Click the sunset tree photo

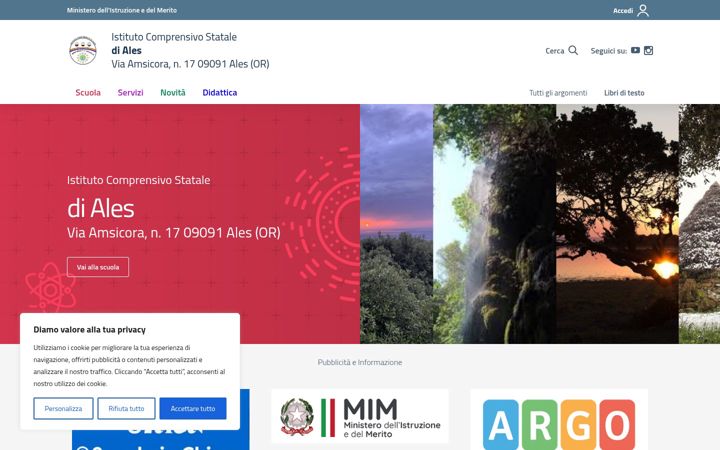tap(617, 224)
